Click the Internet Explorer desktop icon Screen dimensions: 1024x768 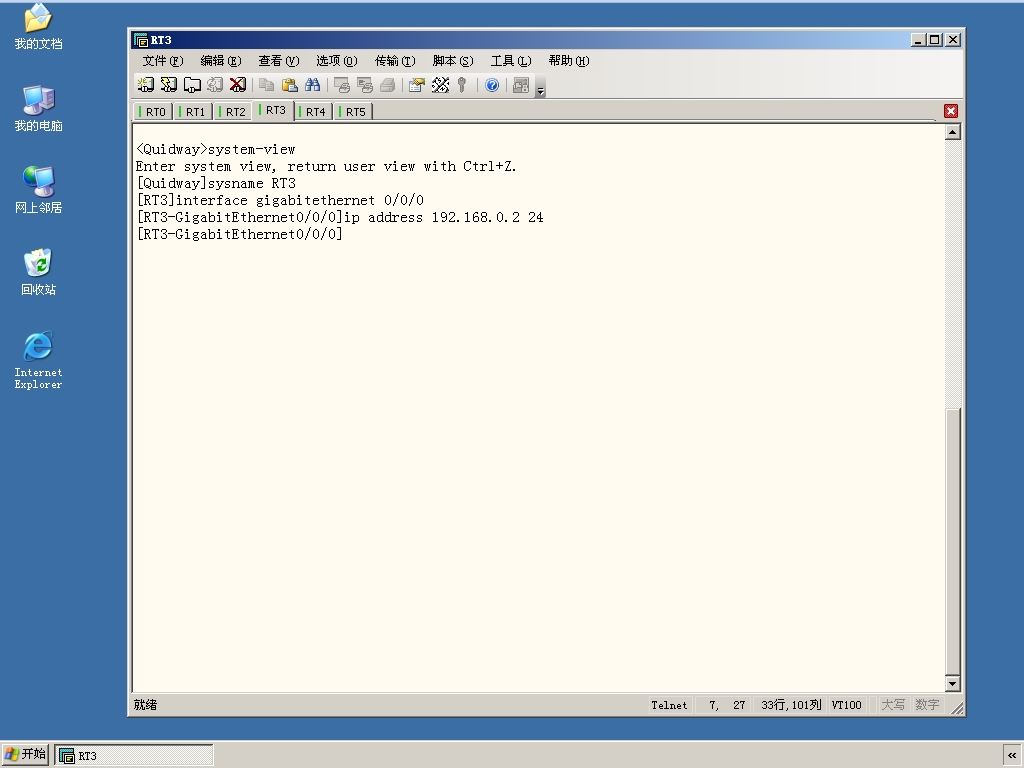(39, 360)
